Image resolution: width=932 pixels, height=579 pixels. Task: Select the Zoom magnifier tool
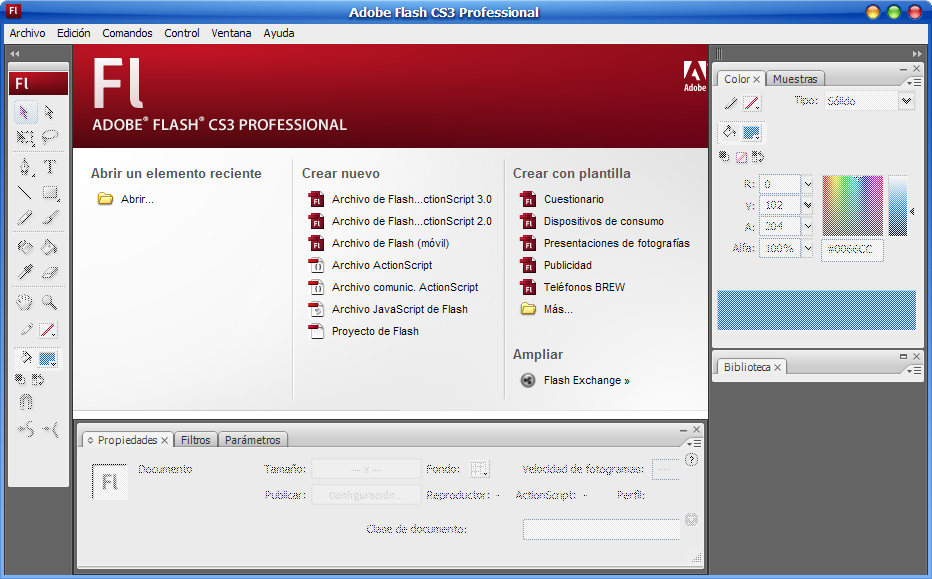coord(49,302)
